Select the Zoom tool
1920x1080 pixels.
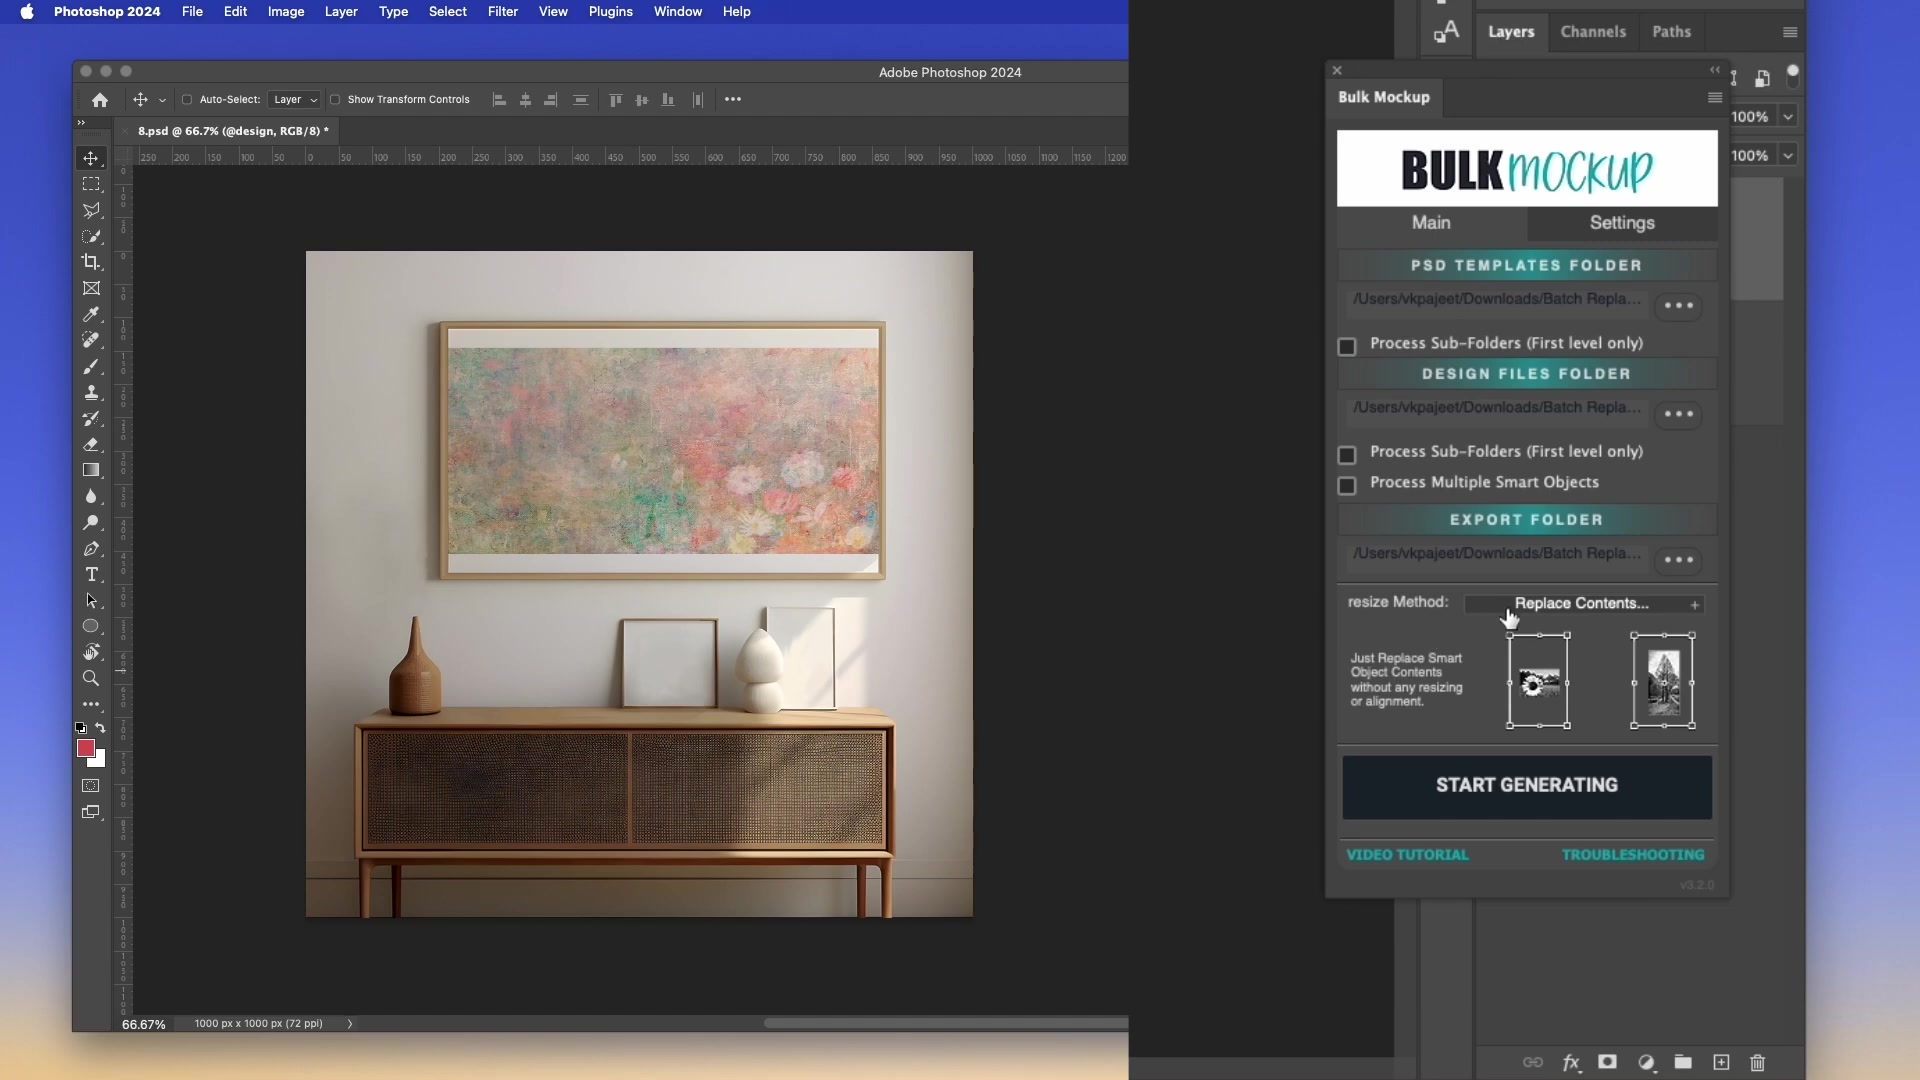point(91,678)
